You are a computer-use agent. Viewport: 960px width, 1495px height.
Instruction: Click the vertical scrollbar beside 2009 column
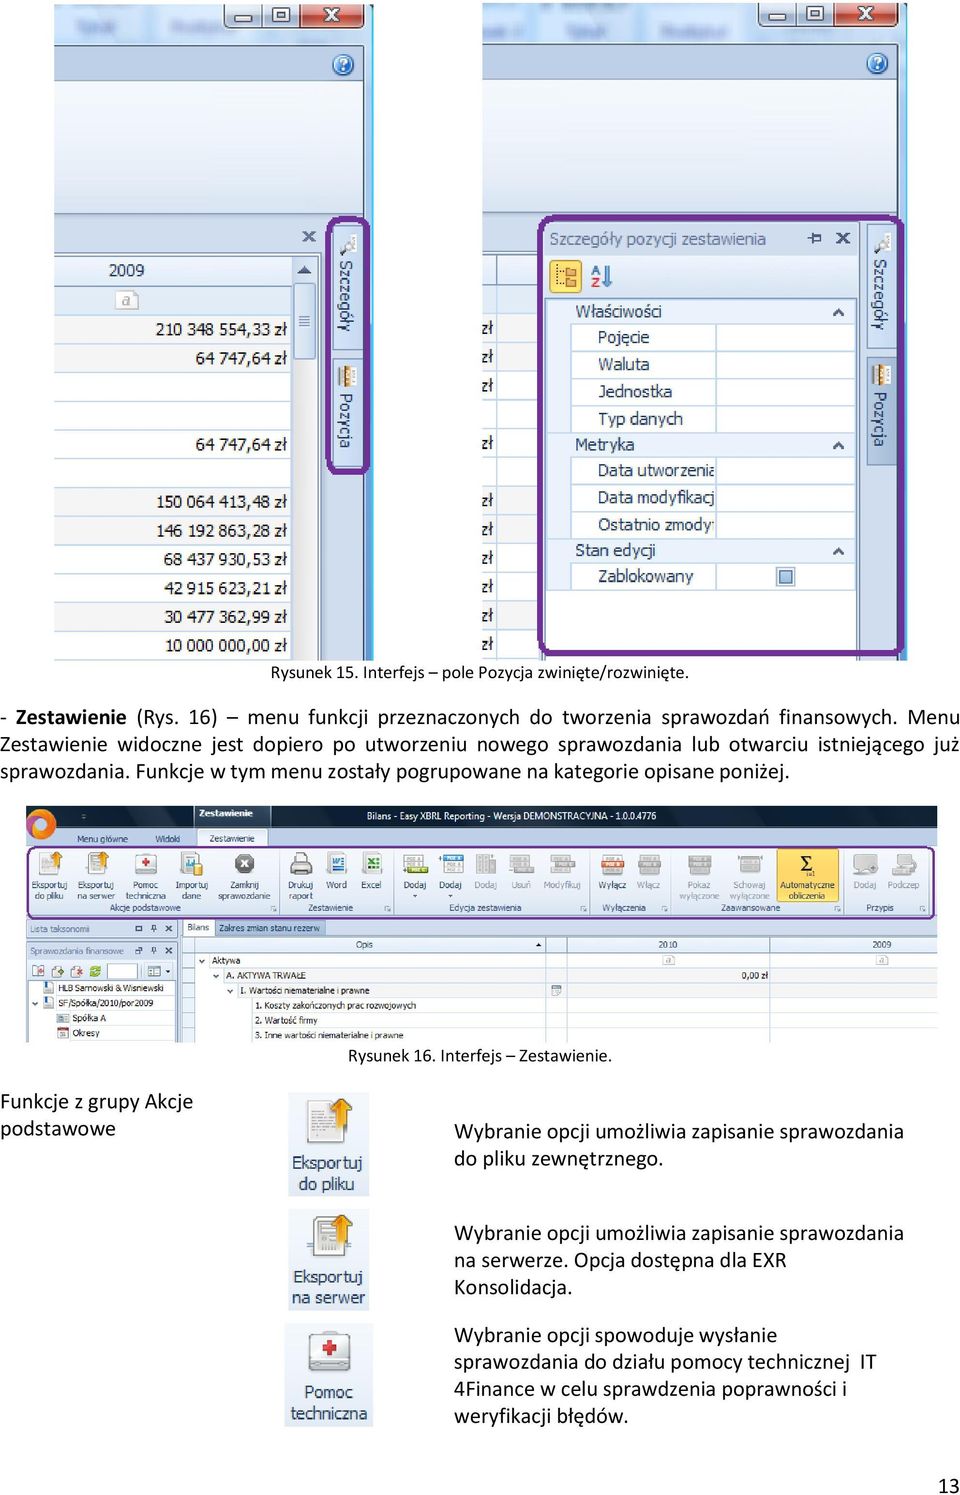coord(304,321)
